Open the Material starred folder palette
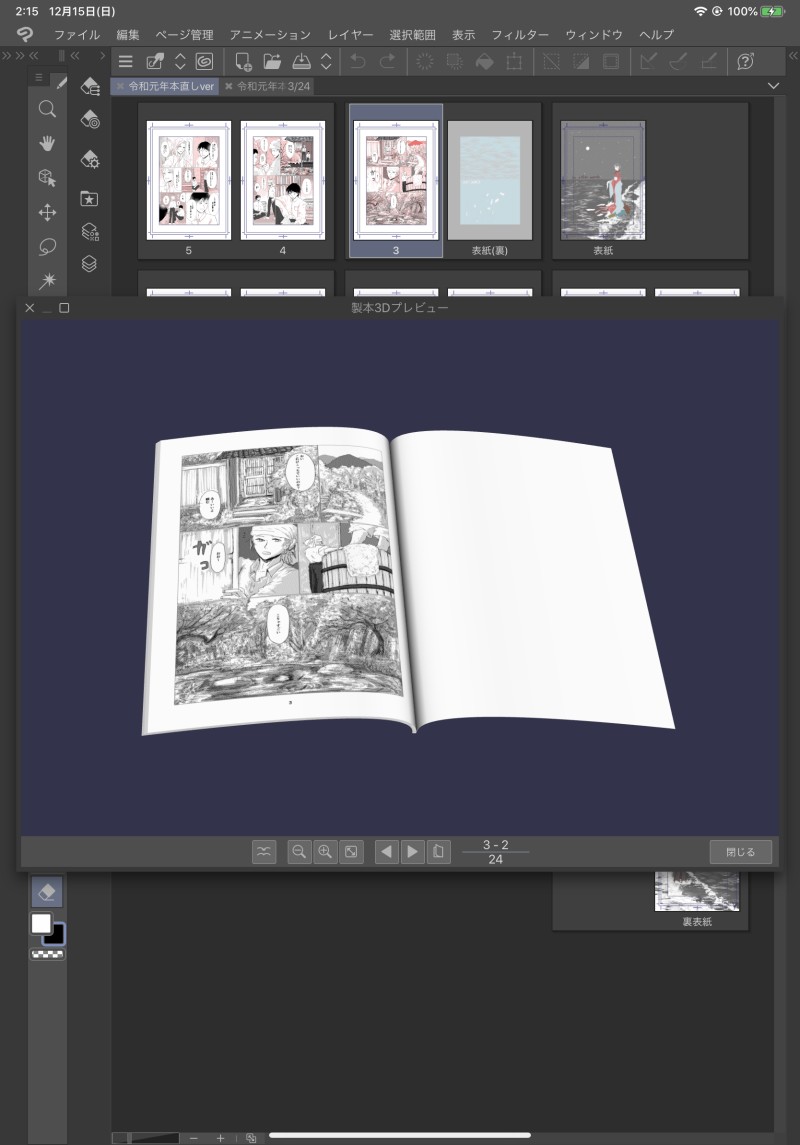 pos(89,199)
